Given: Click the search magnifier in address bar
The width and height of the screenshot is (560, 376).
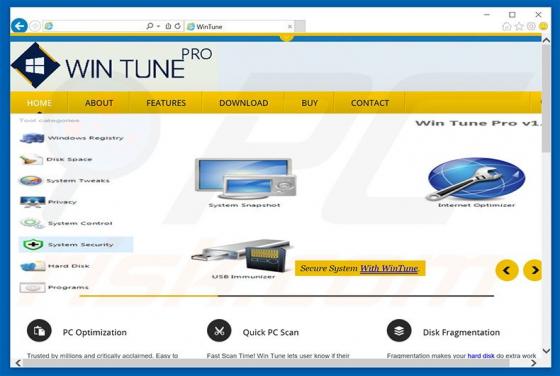Looking at the screenshot, I should [150, 26].
